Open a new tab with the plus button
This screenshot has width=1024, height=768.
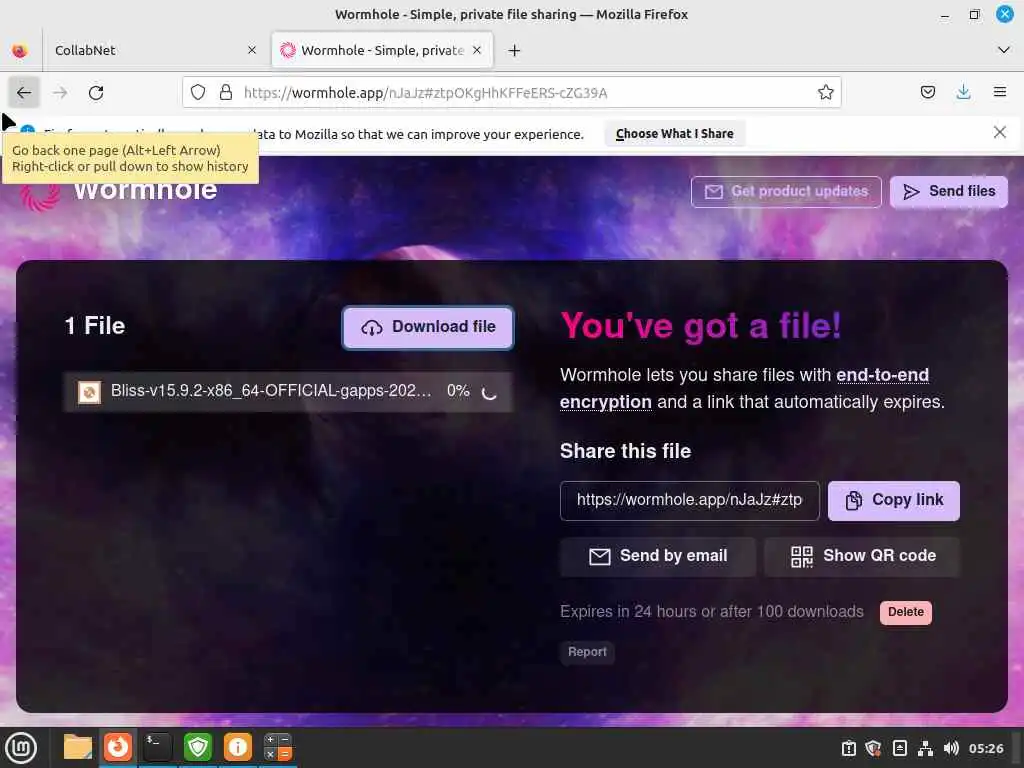[514, 50]
